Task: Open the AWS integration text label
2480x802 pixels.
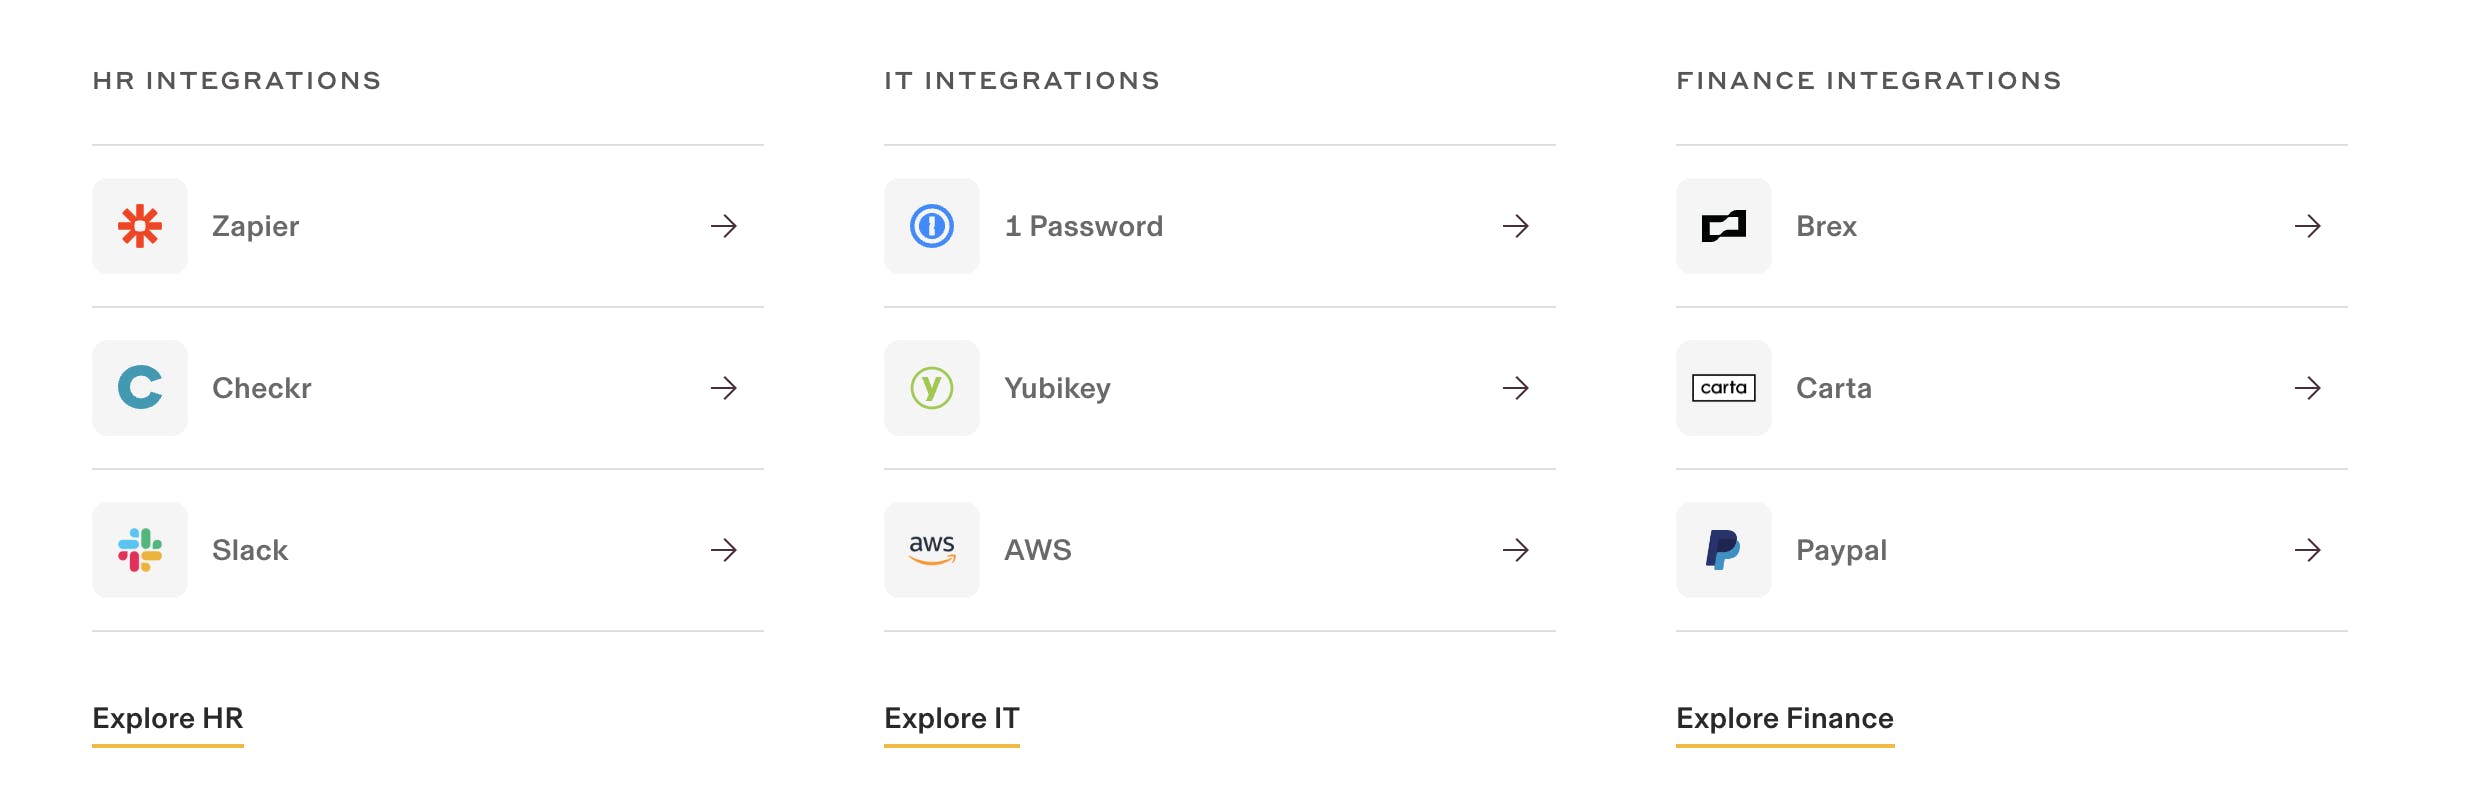Action: pyautogui.click(x=1038, y=550)
